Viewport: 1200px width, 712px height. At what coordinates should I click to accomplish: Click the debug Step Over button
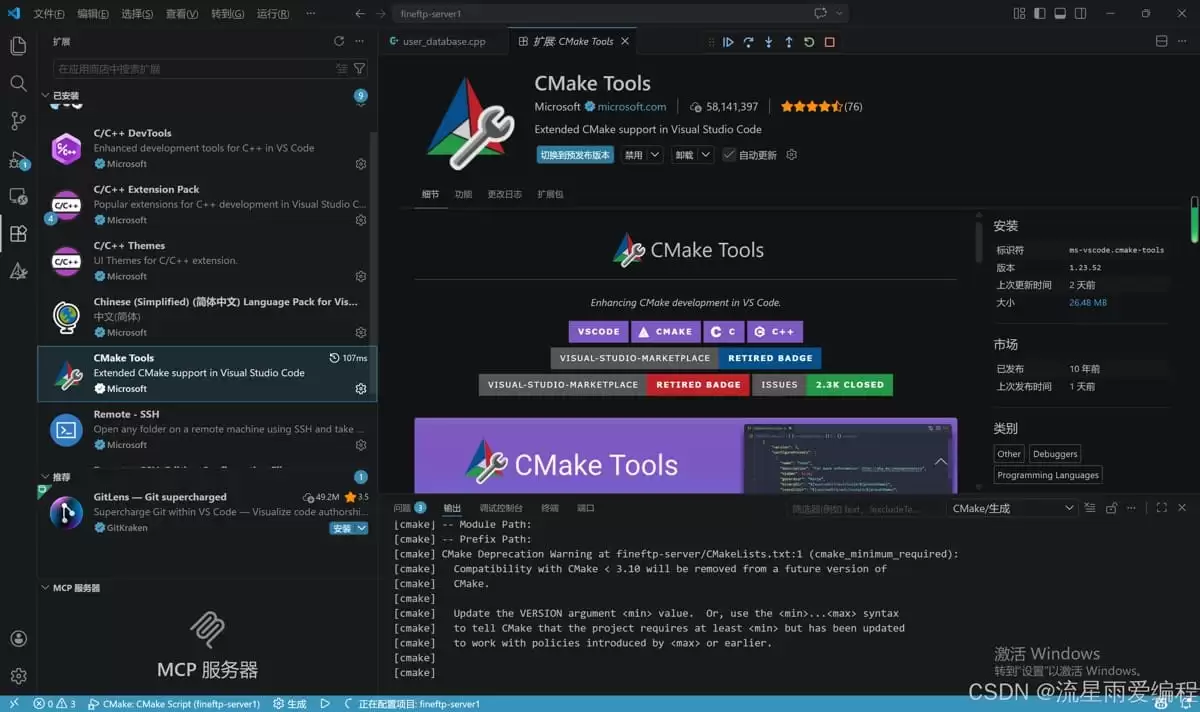pos(748,42)
